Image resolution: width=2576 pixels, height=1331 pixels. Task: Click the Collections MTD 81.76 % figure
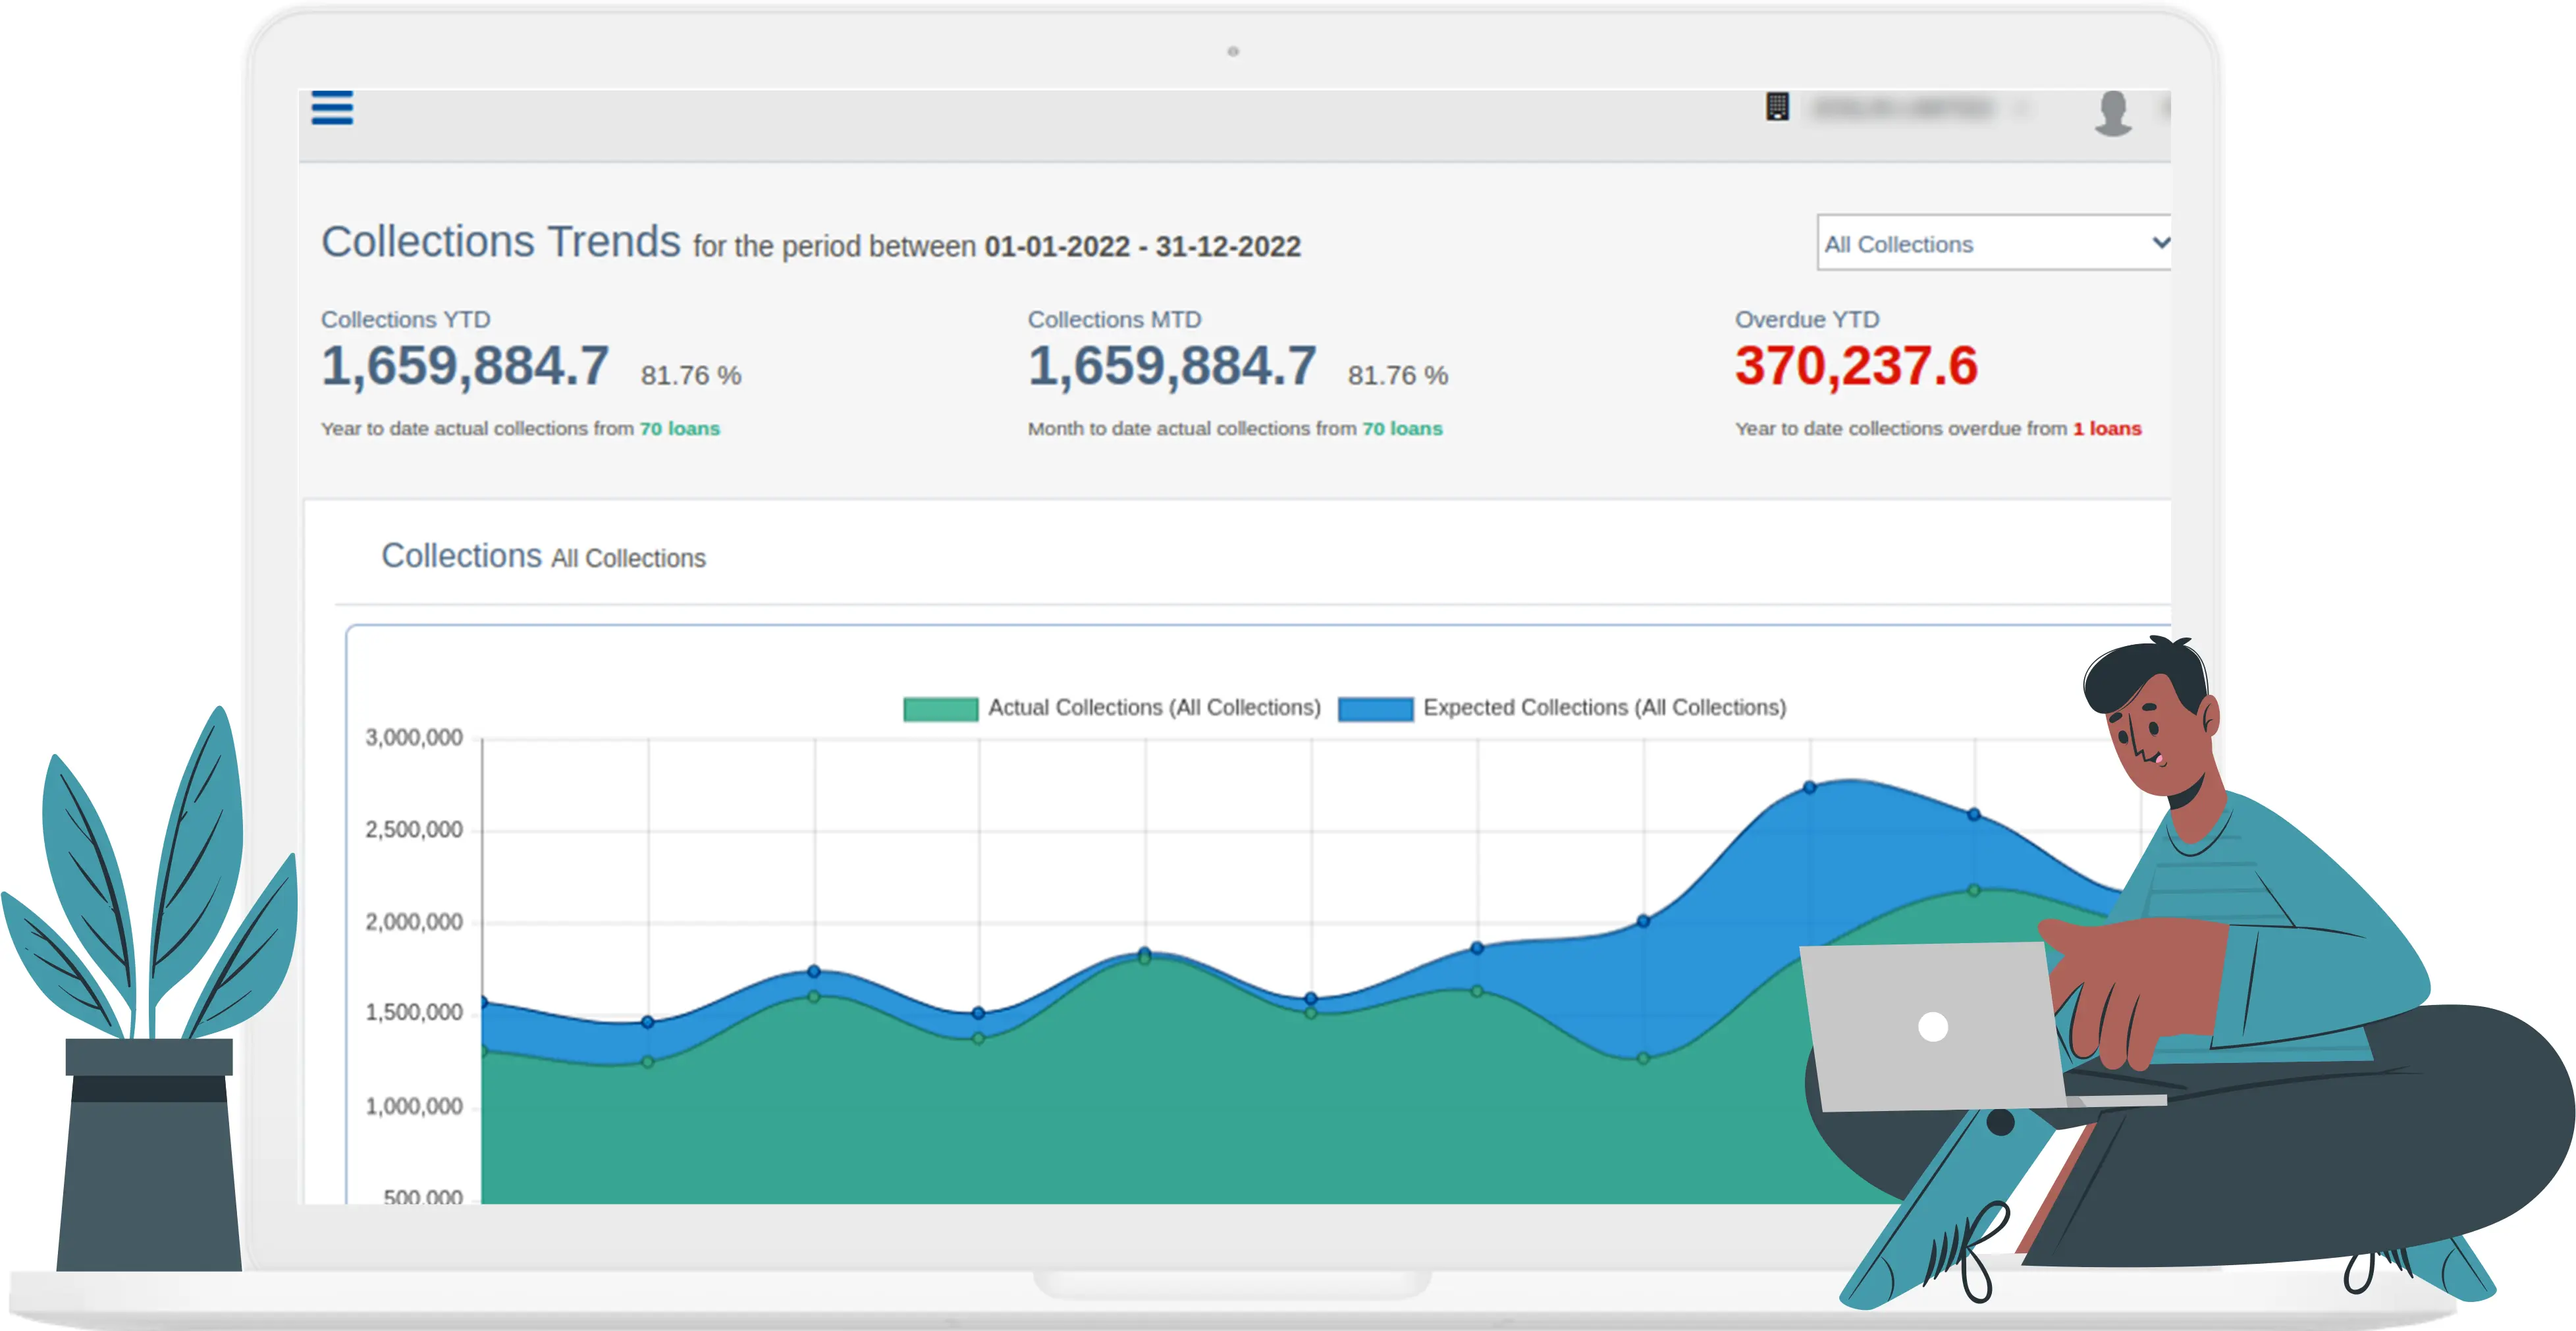pos(1397,375)
